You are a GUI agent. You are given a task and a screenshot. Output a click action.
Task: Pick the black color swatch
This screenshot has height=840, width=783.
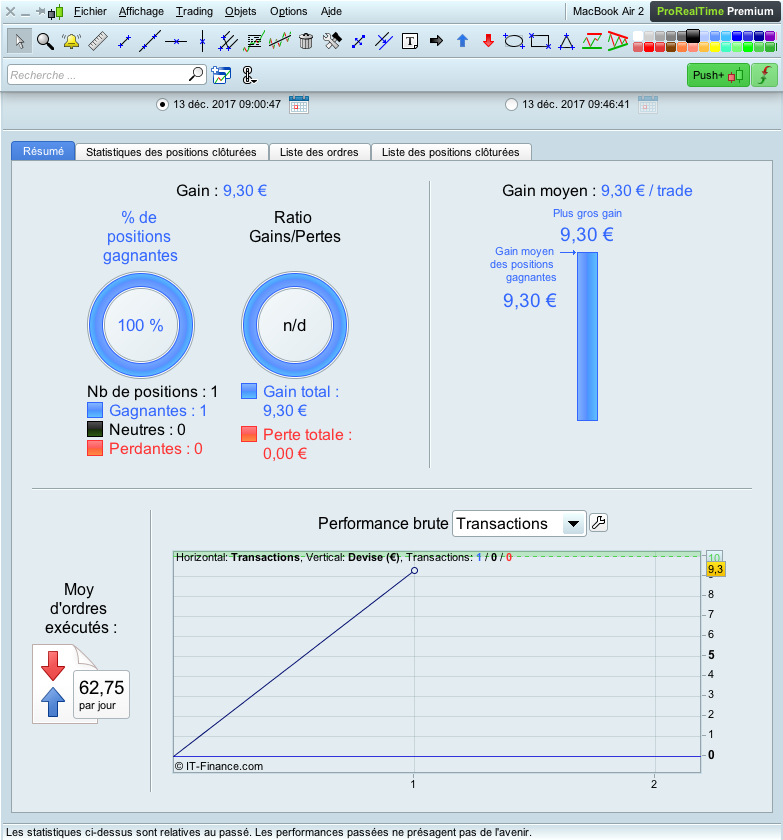(693, 36)
